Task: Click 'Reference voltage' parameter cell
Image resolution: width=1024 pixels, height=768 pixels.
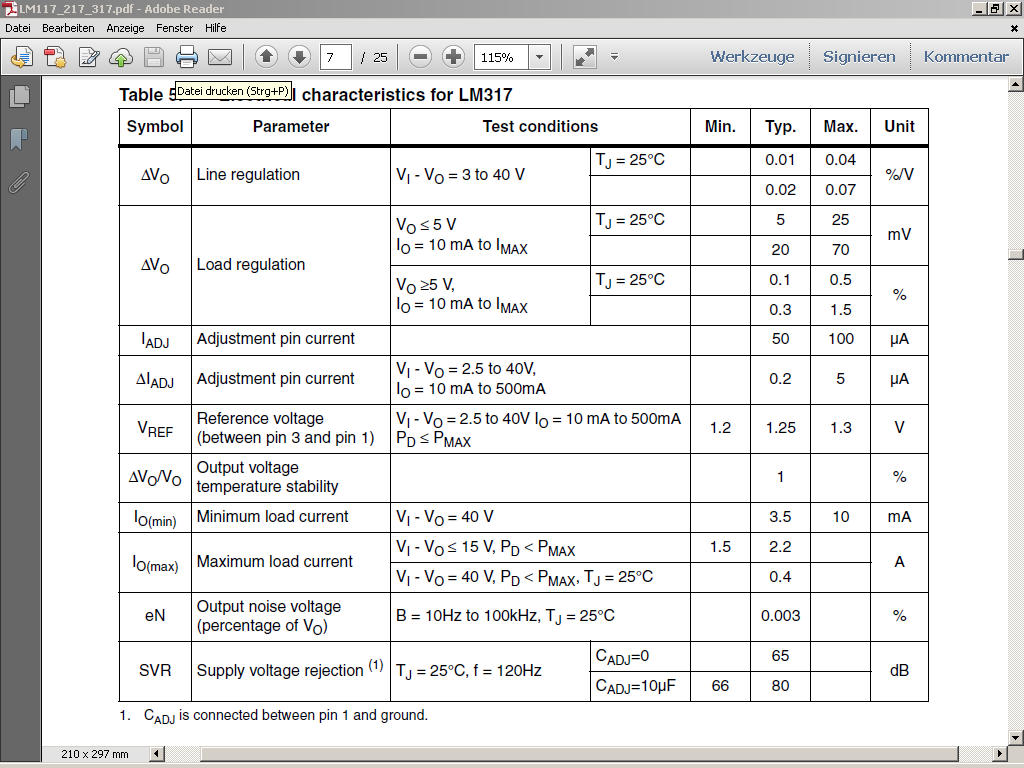Action: point(291,428)
